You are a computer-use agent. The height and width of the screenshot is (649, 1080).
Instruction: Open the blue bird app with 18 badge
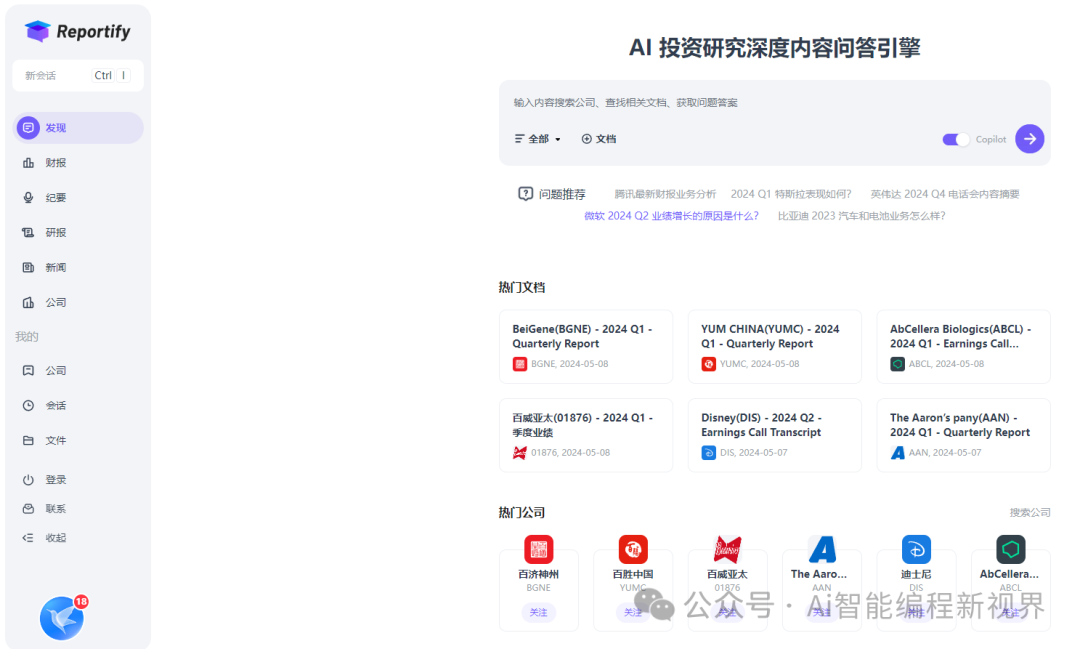point(62,618)
